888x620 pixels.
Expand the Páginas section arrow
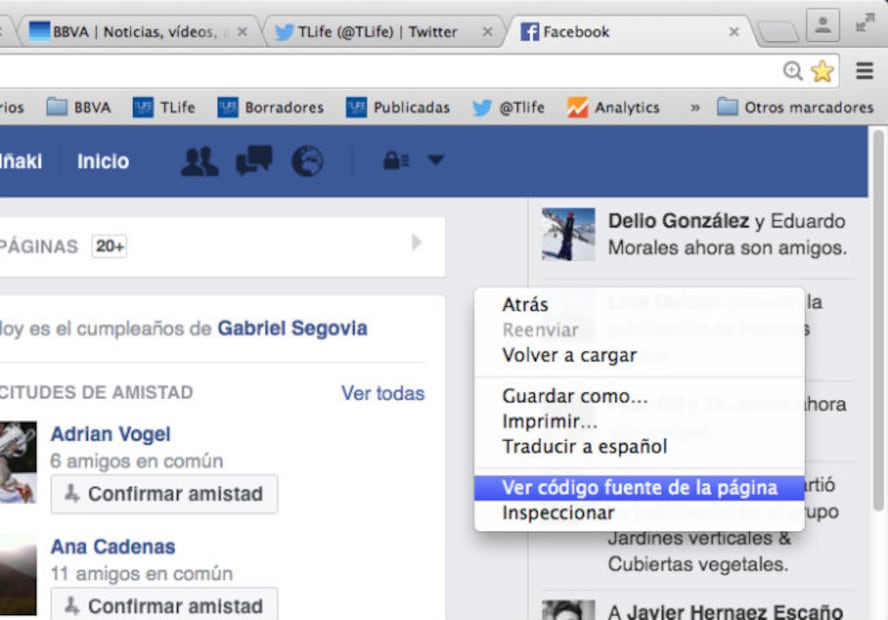point(417,243)
